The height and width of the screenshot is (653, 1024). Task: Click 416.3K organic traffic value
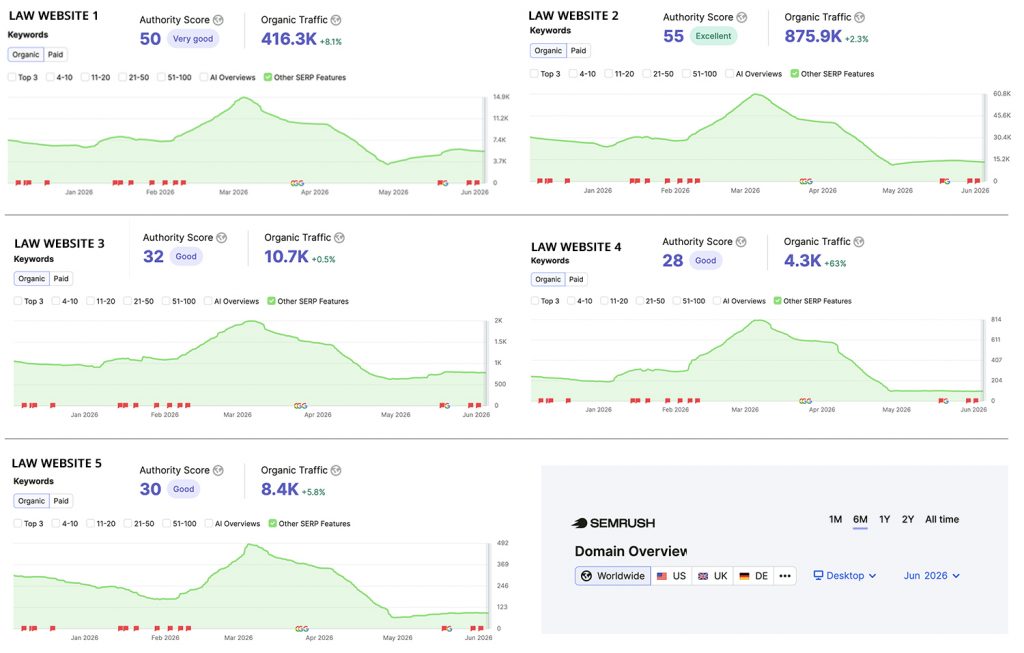point(289,39)
